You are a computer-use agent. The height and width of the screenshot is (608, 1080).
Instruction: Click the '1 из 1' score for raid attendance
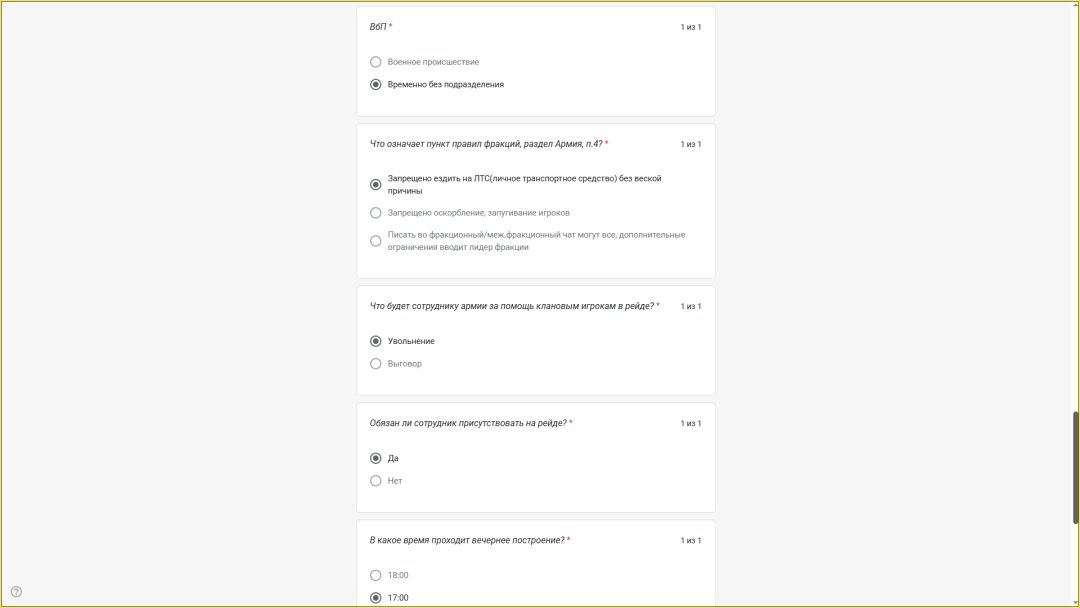691,424
